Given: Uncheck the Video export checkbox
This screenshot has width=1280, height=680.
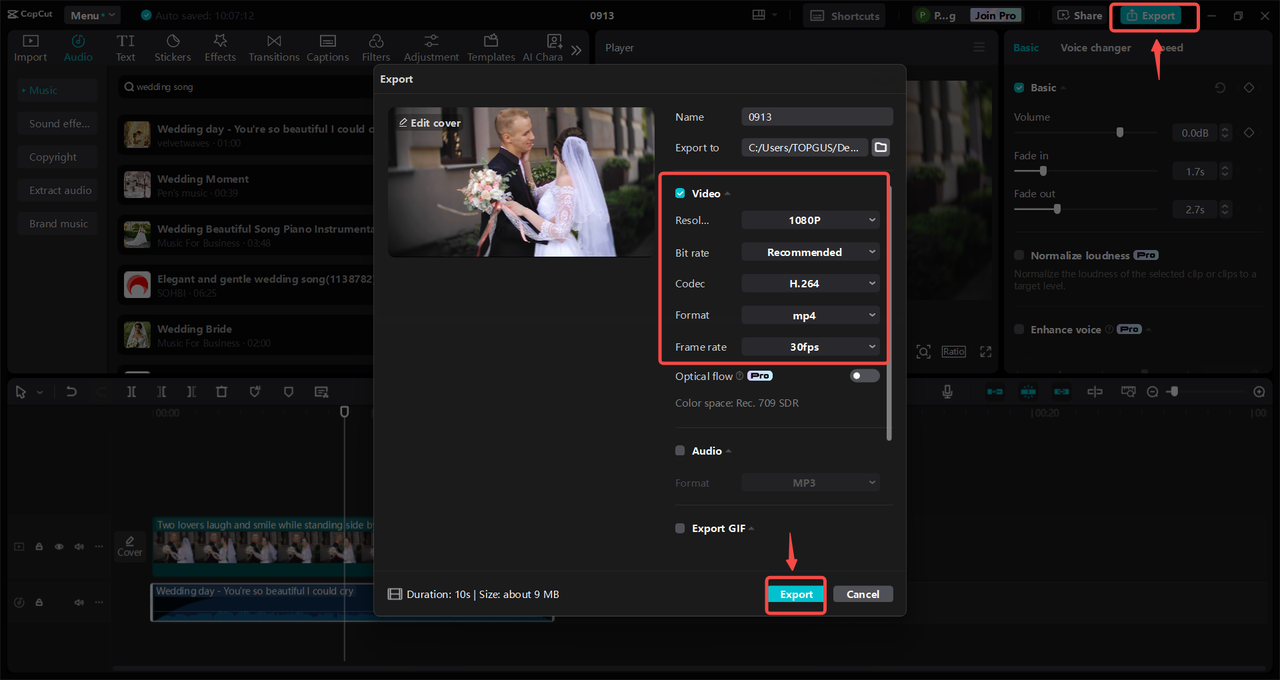Looking at the screenshot, I should tap(680, 193).
